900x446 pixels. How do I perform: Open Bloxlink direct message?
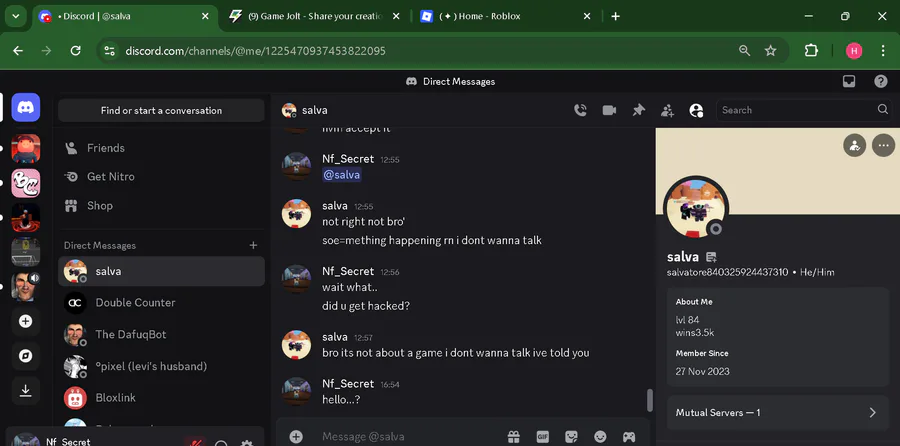tap(161, 398)
